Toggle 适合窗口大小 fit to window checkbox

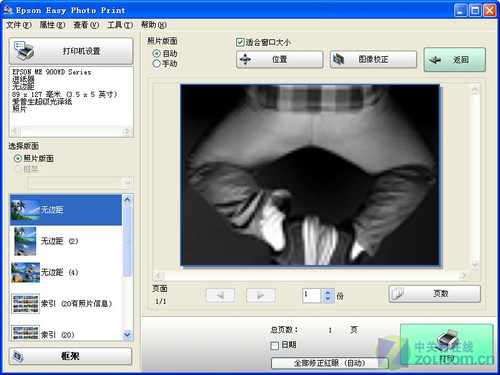240,42
